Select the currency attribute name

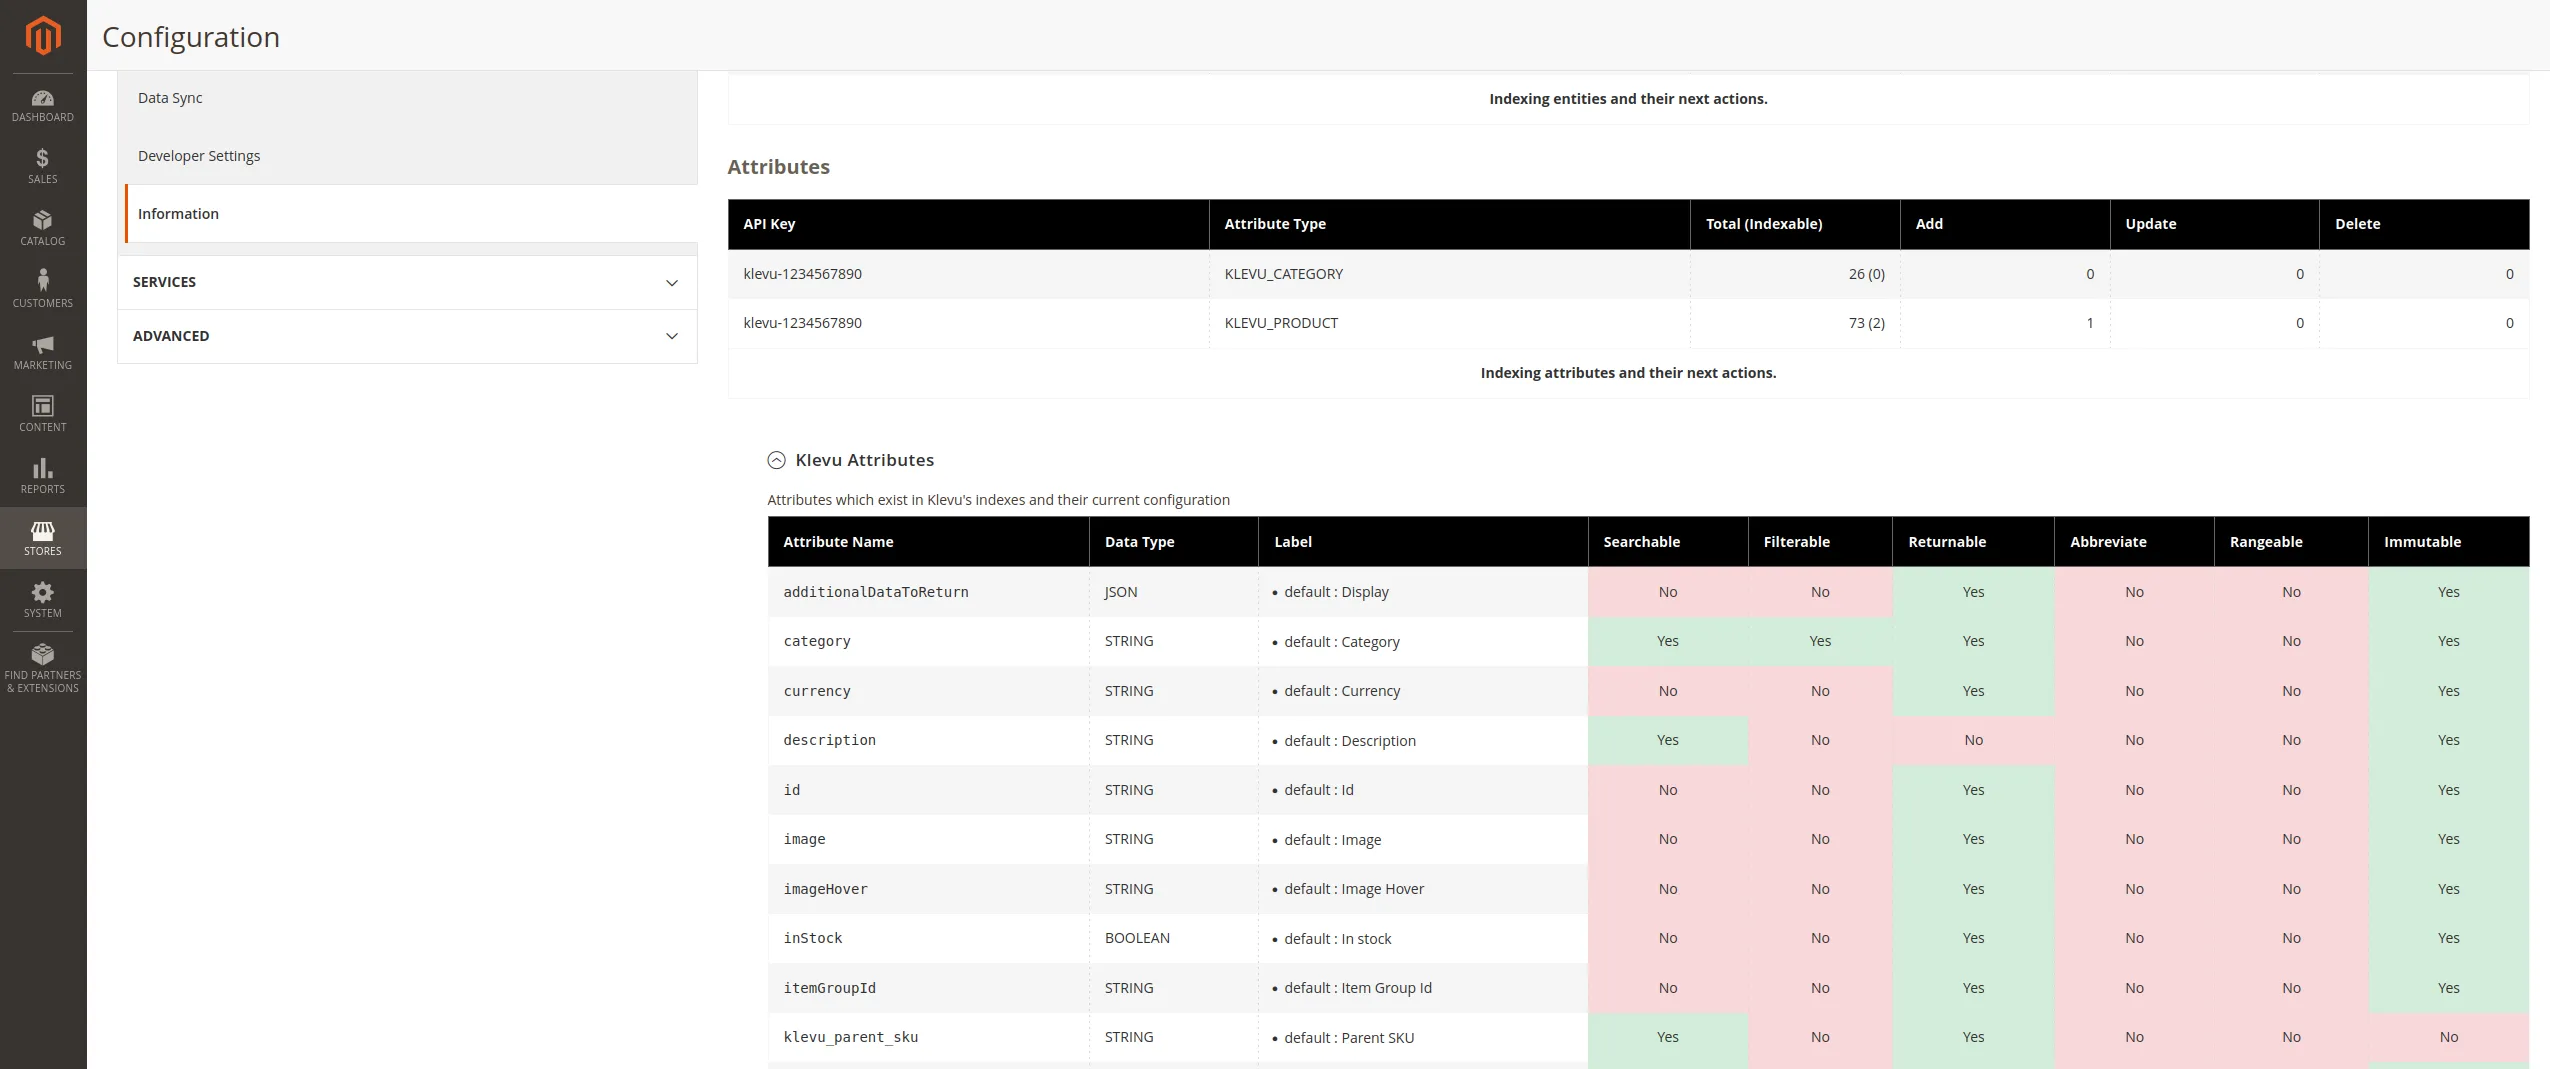coord(817,691)
